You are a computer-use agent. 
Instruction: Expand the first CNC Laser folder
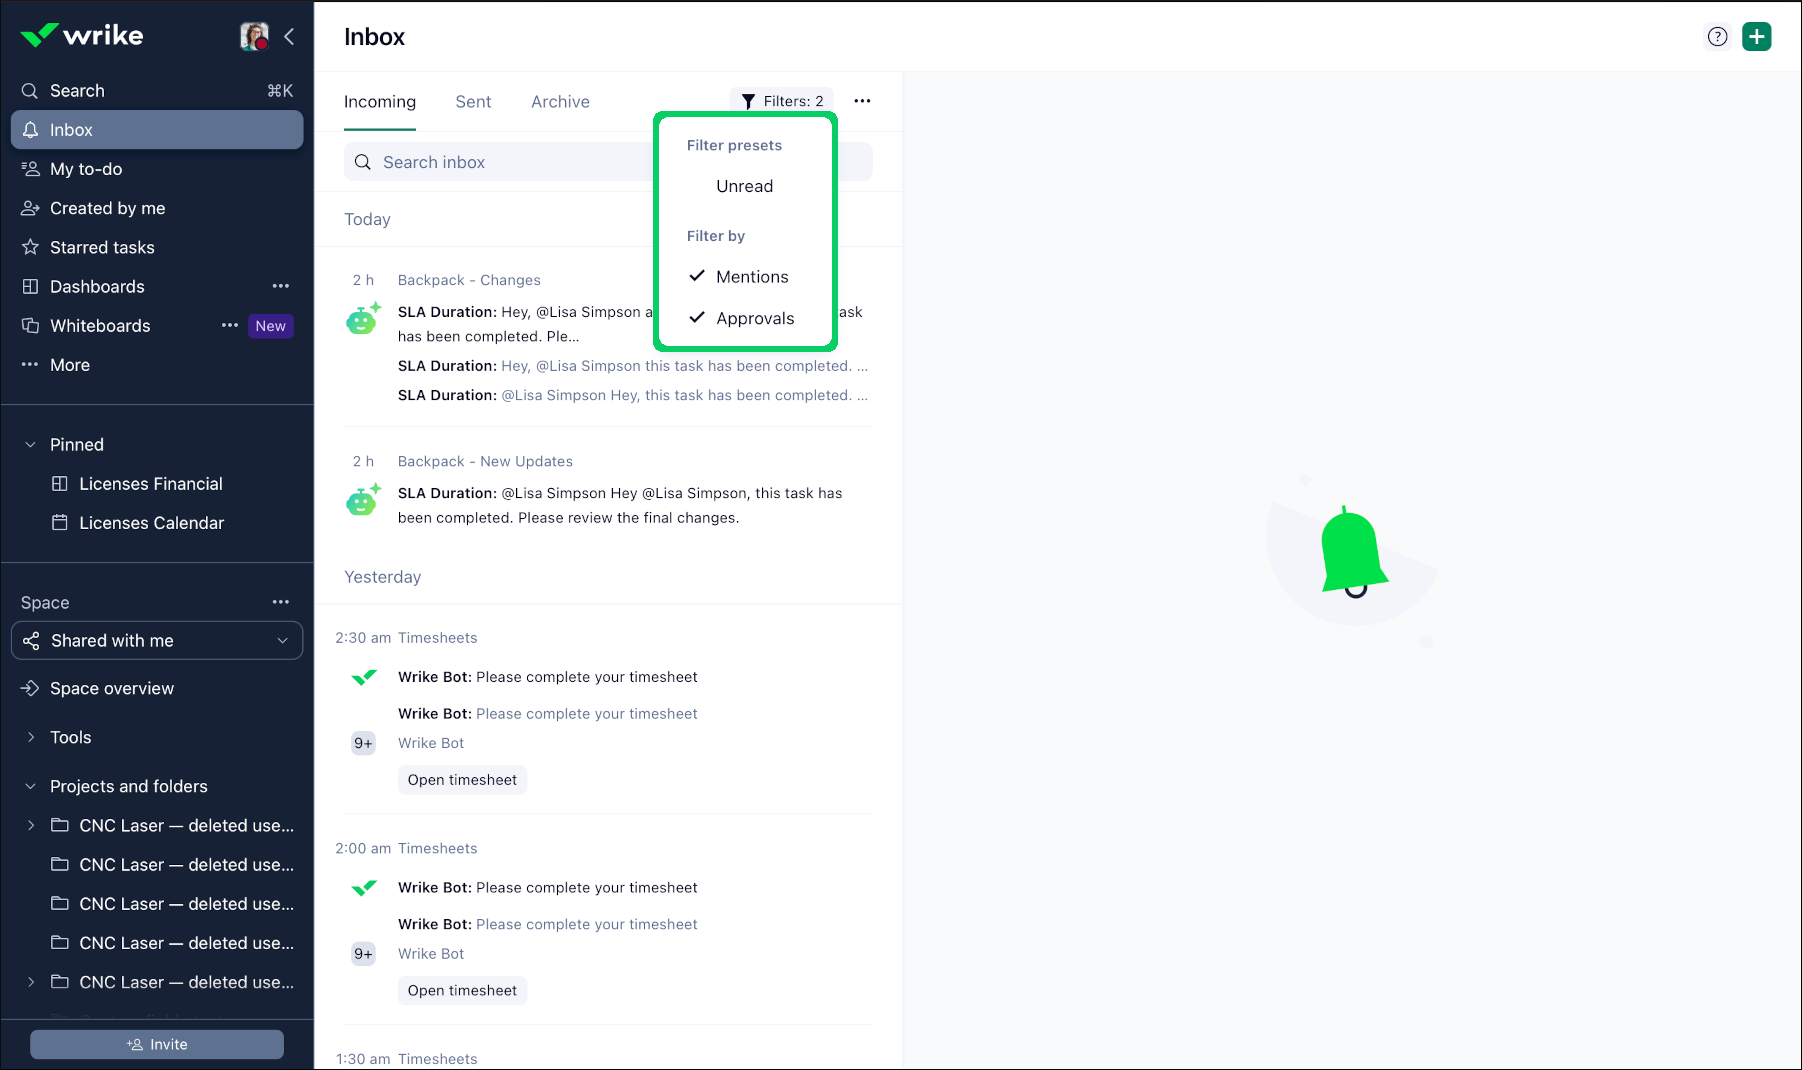point(30,825)
